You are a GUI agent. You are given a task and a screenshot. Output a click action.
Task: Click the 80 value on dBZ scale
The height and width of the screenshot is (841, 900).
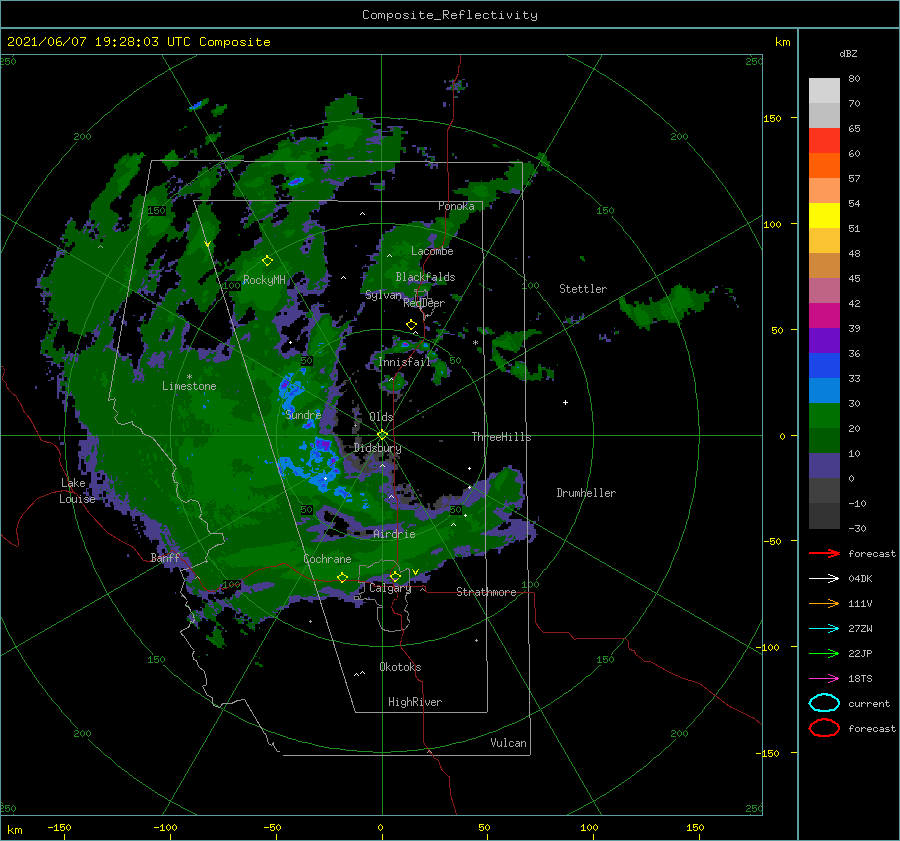point(854,78)
